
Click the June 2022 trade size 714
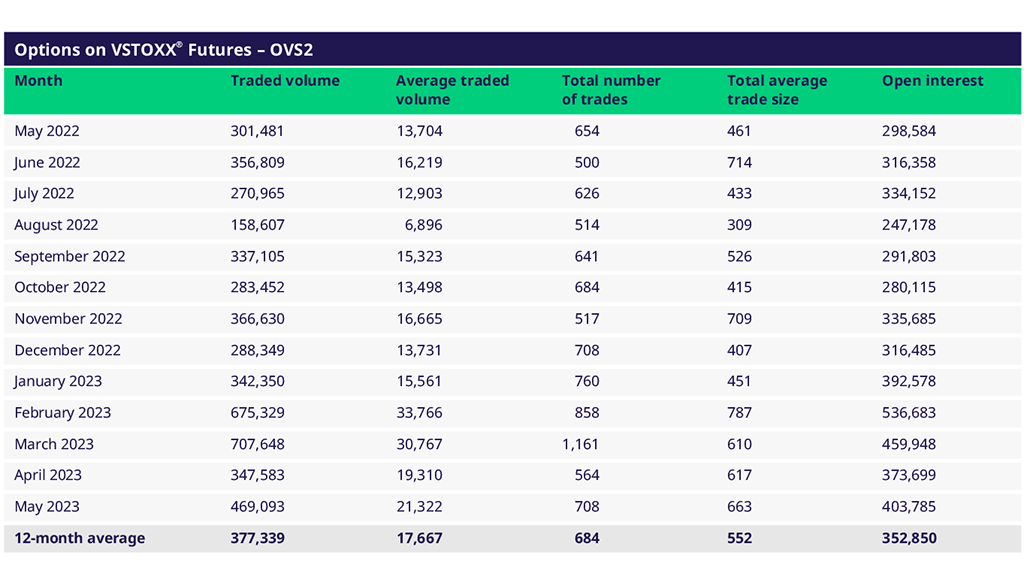(x=739, y=163)
